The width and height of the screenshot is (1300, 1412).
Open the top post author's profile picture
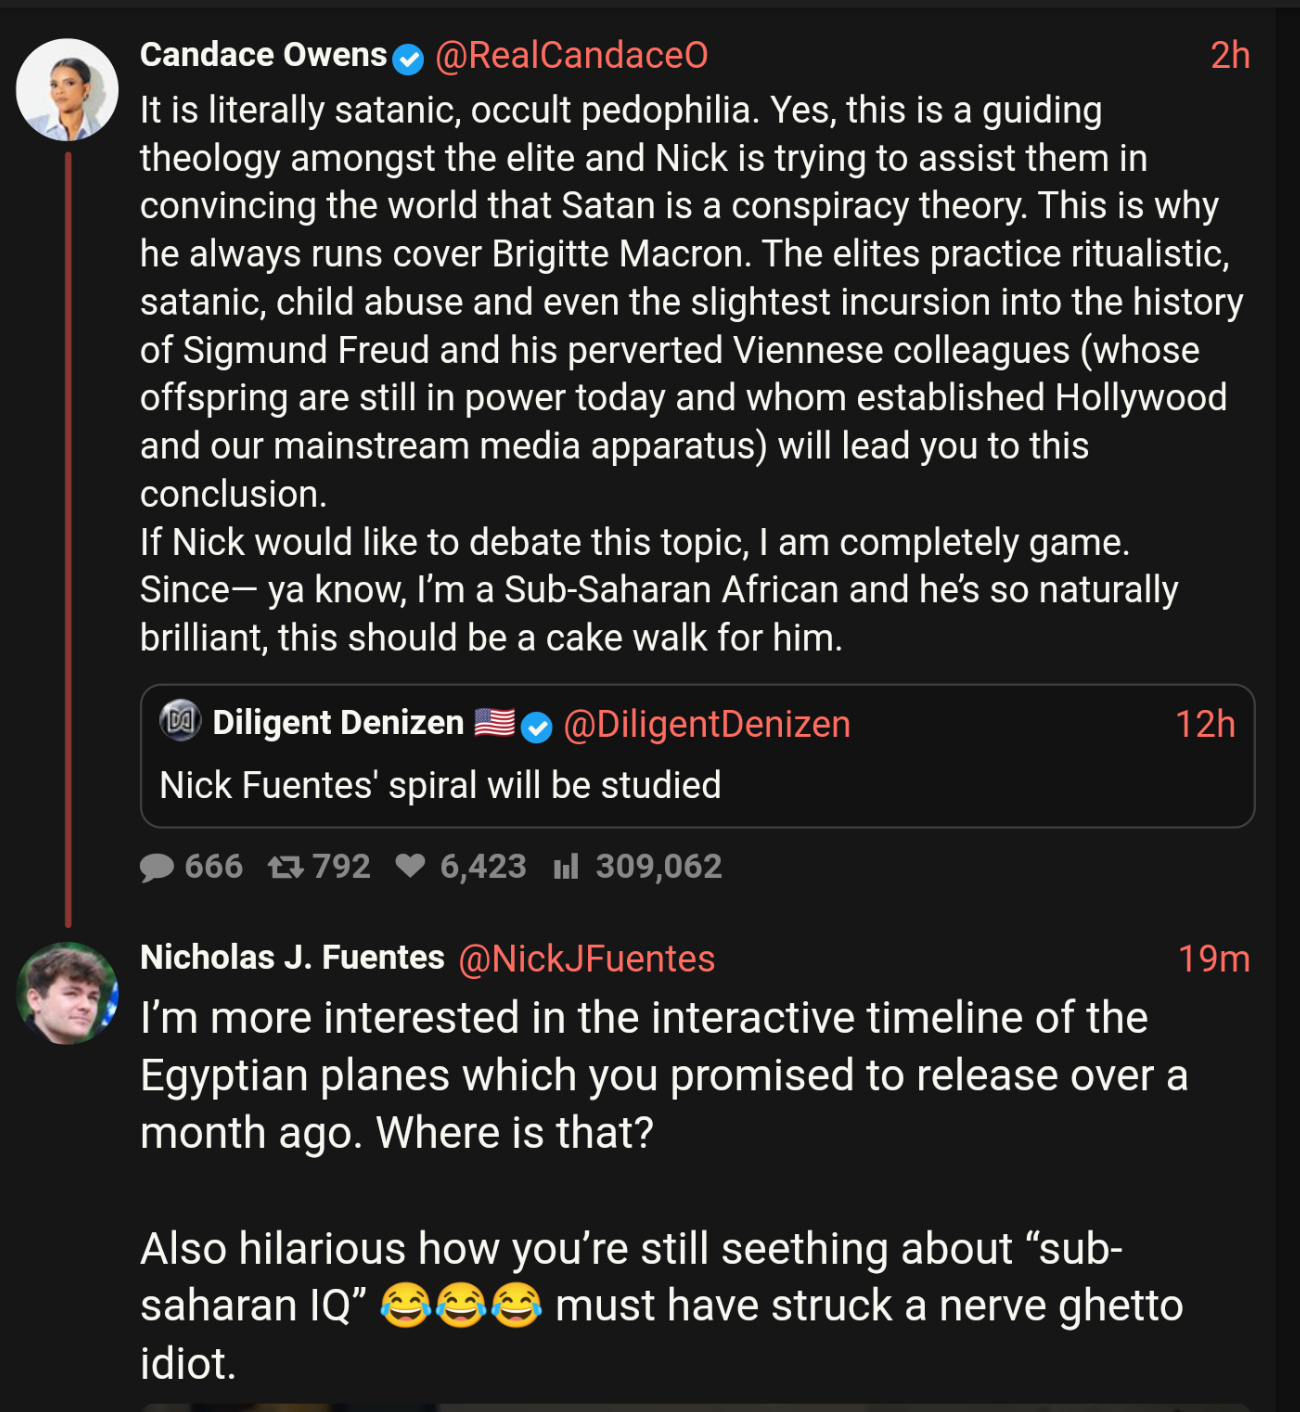coord(67,90)
